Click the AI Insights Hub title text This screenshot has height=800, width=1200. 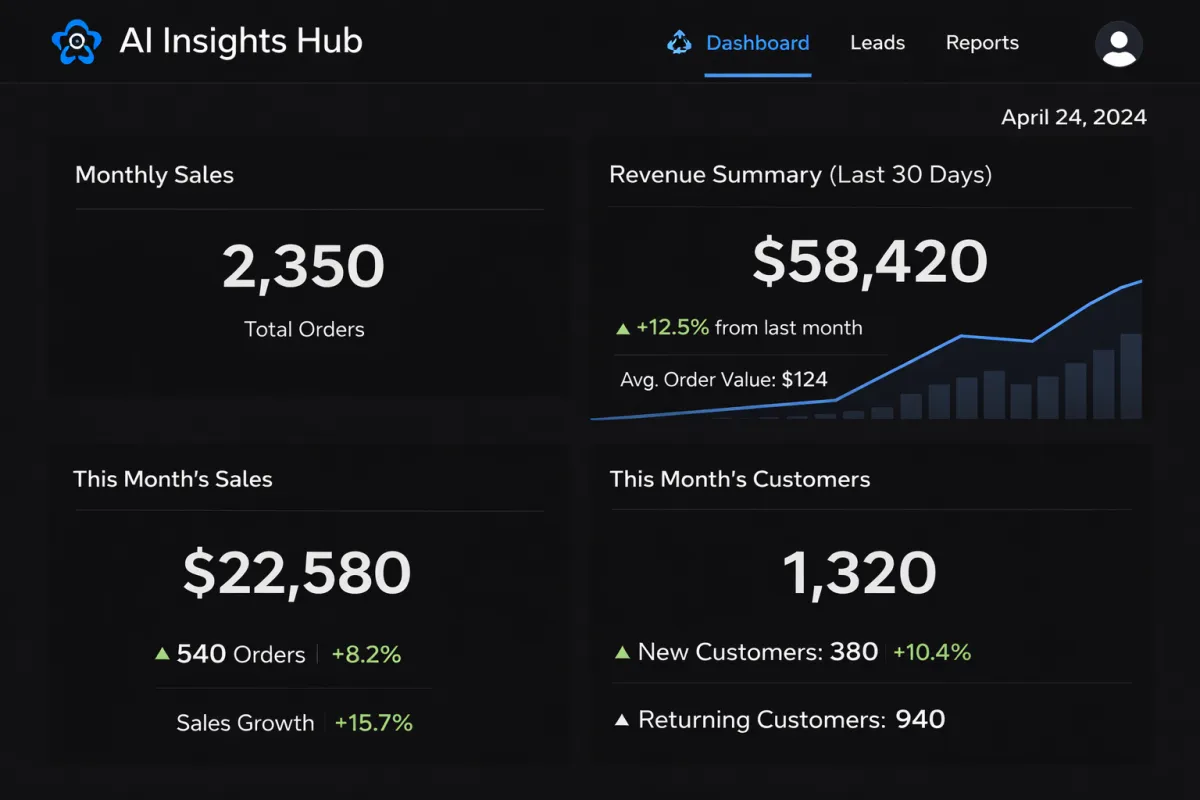click(240, 41)
